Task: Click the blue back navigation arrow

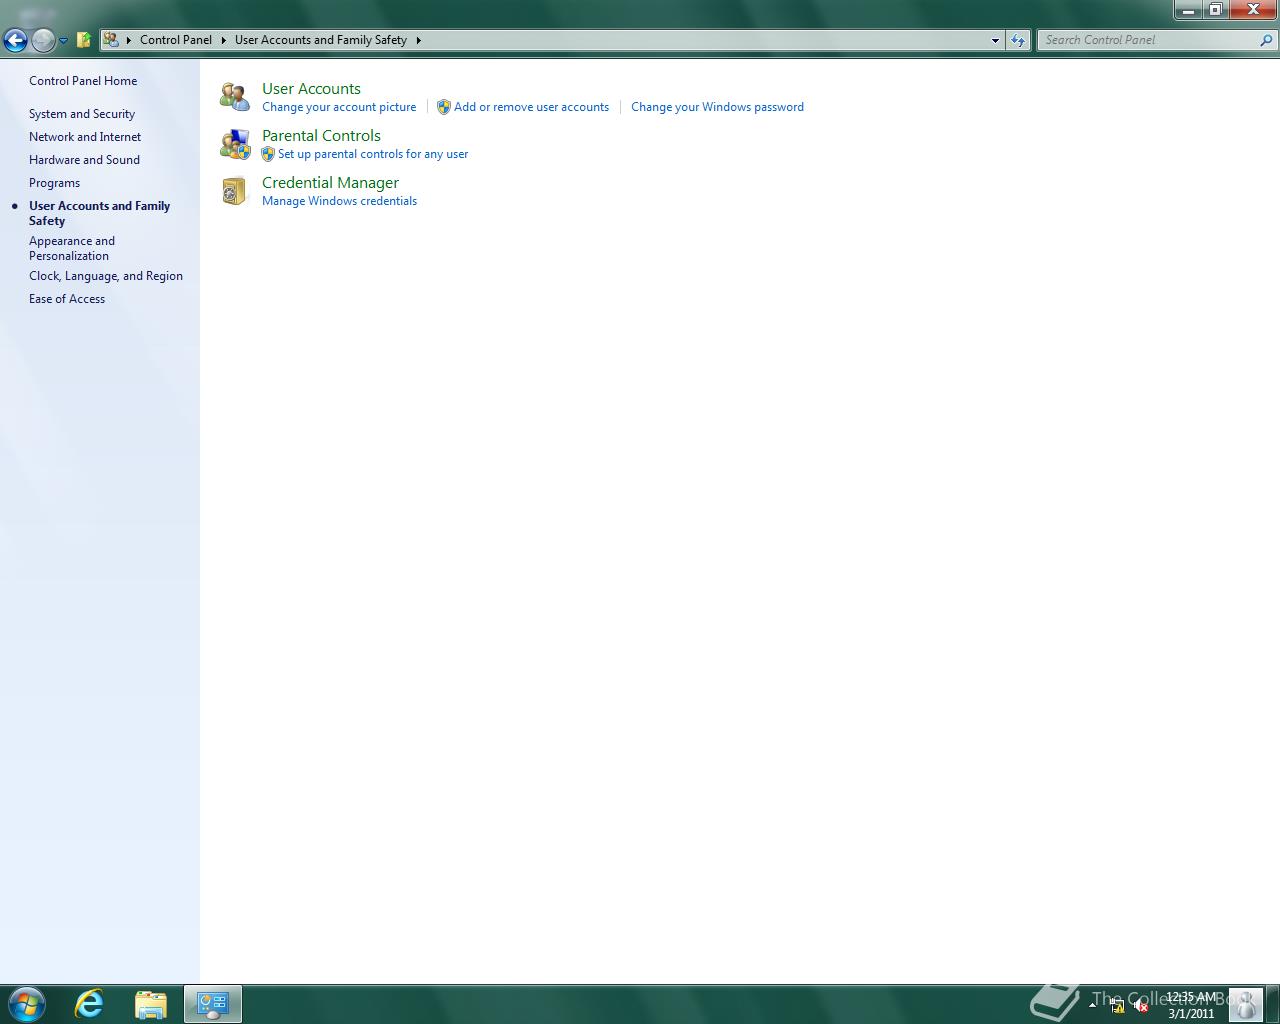Action: [x=15, y=40]
